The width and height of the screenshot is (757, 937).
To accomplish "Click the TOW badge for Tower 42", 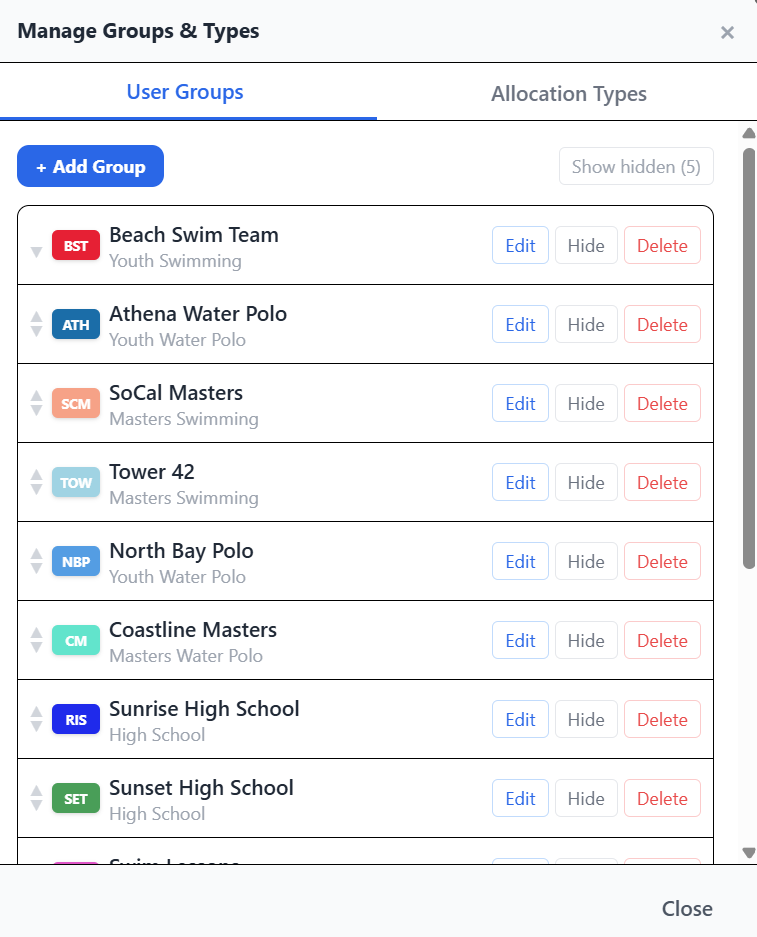I will point(75,482).
